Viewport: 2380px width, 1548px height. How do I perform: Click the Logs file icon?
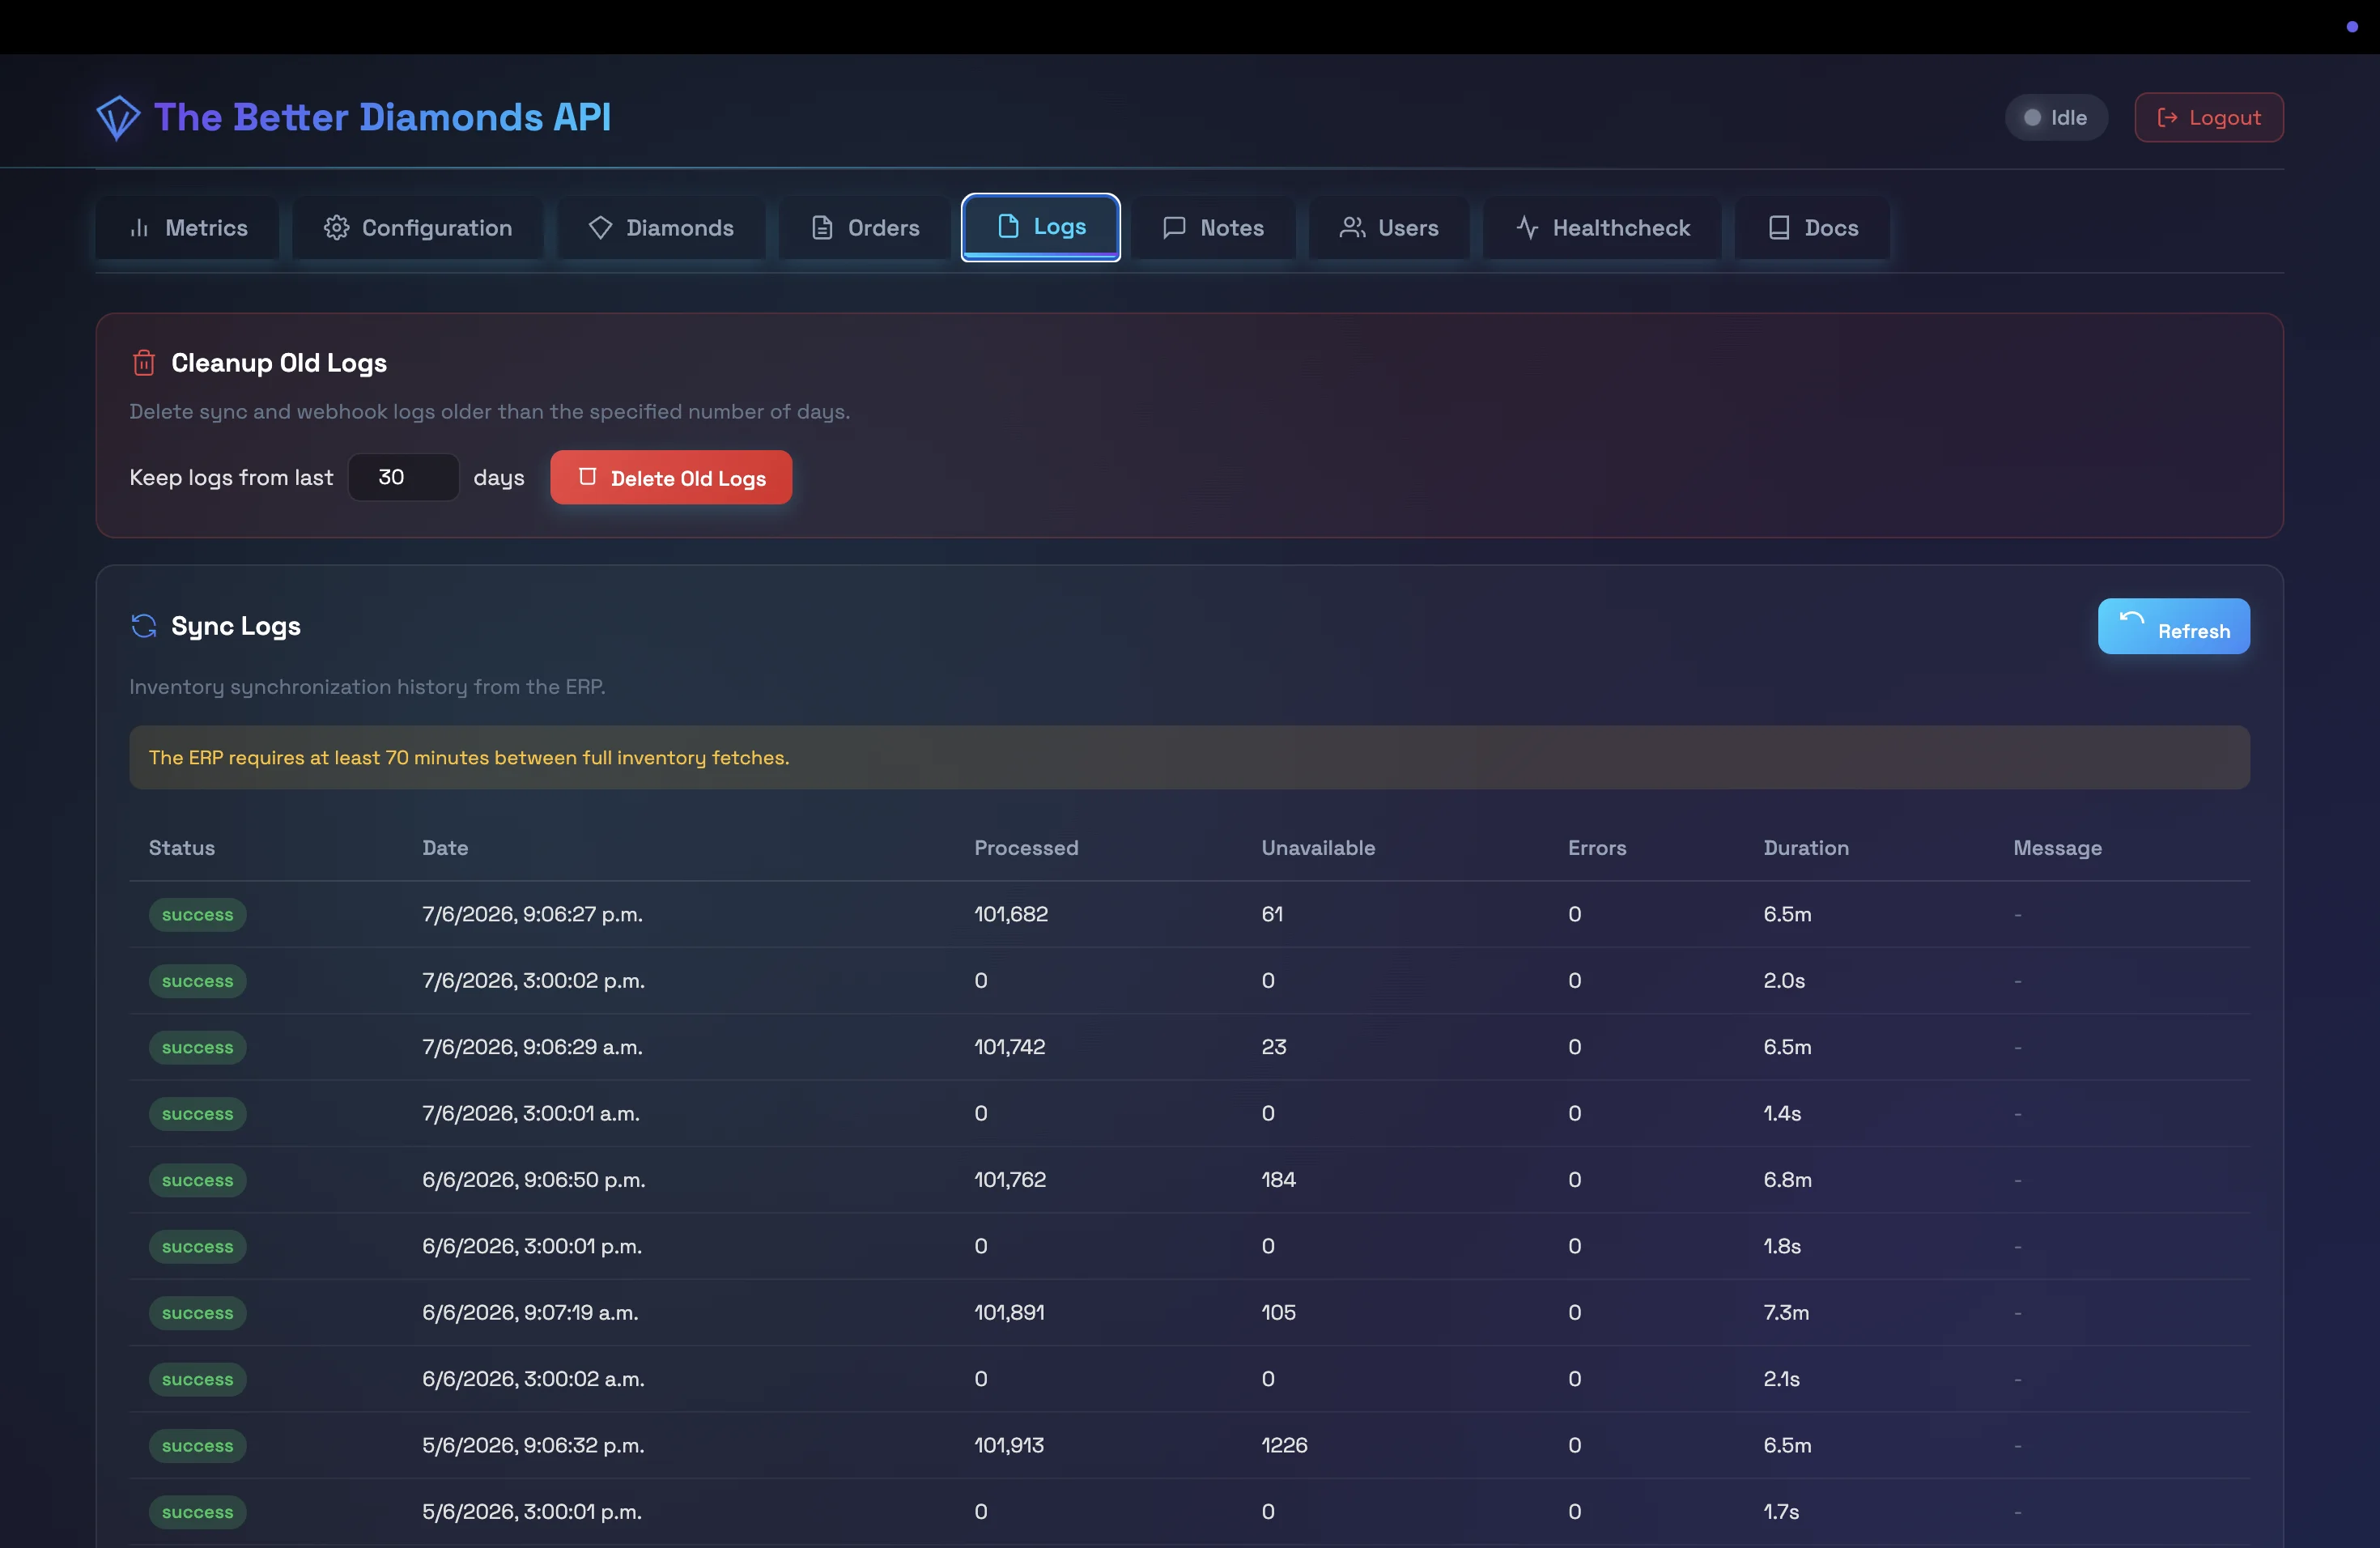pyautogui.click(x=1008, y=226)
